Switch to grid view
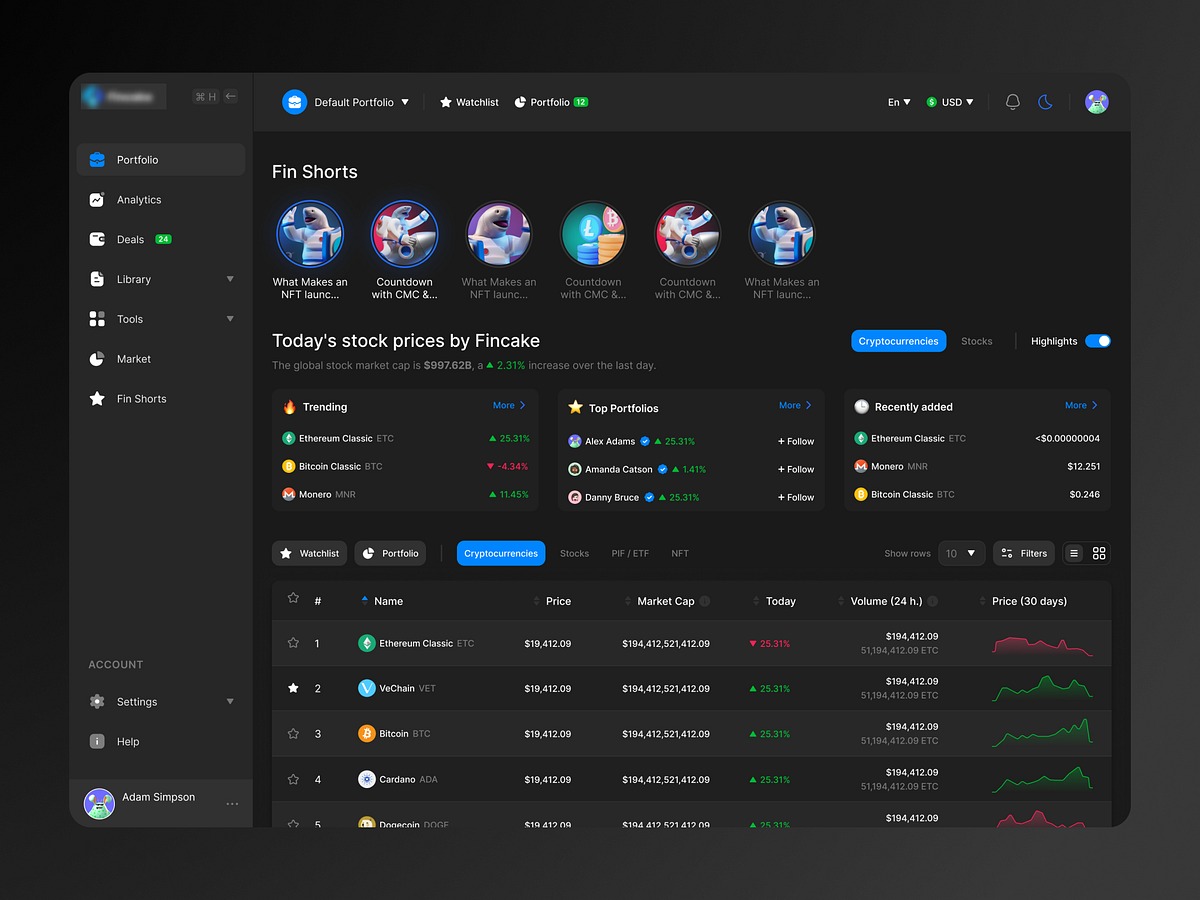Image resolution: width=1200 pixels, height=900 pixels. click(1099, 553)
